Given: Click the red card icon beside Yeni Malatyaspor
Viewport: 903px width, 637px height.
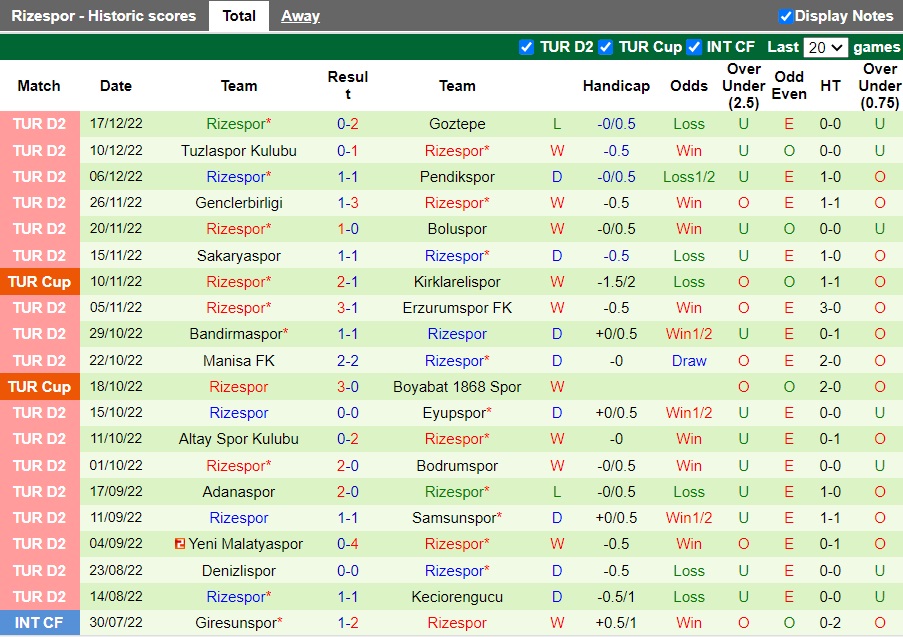Looking at the screenshot, I should coord(180,543).
